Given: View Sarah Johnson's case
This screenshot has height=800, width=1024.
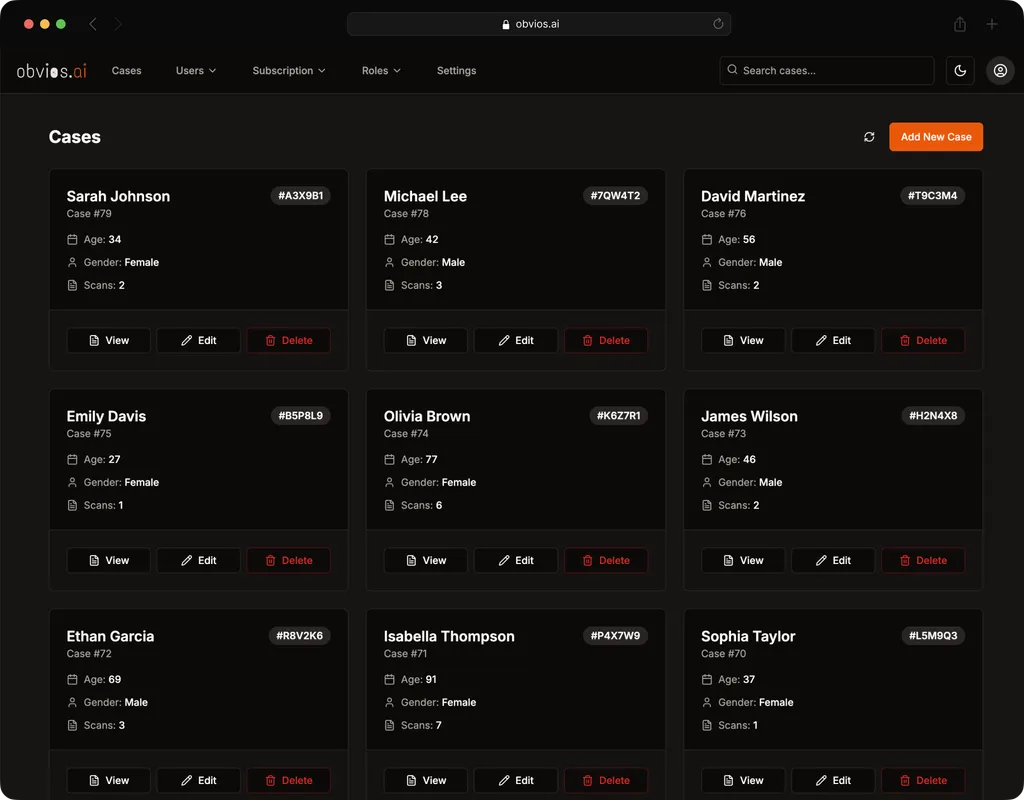Looking at the screenshot, I should coord(109,341).
